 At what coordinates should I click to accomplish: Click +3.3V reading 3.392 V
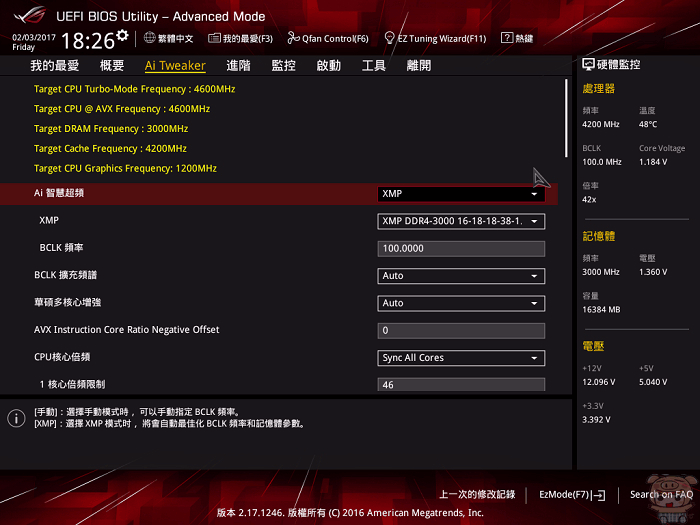point(596,420)
